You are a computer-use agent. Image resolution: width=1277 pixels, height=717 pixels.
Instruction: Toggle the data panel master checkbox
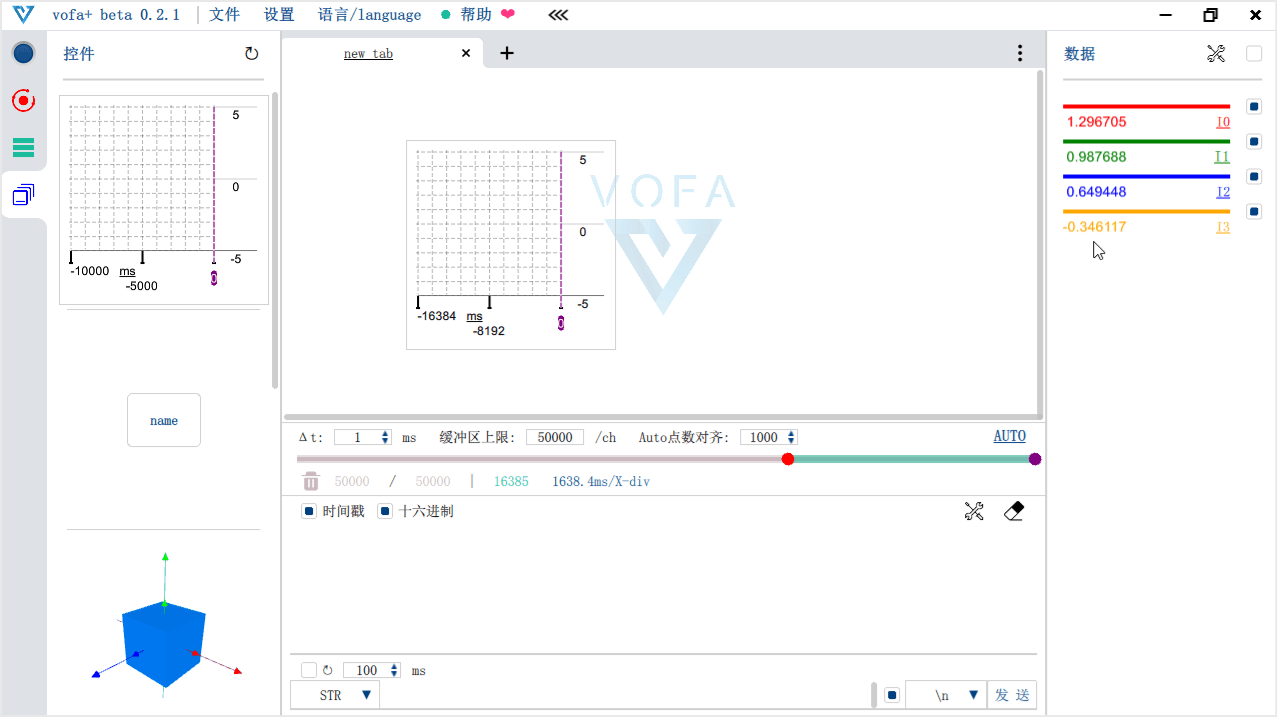(1254, 54)
